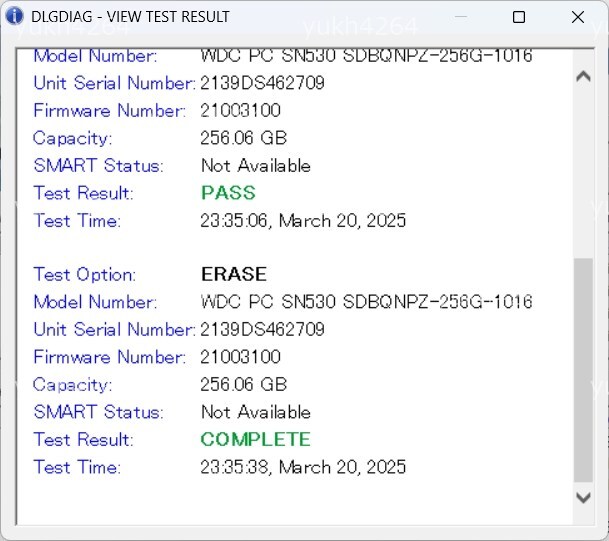The height and width of the screenshot is (541, 609).
Task: Select the ERASE test option text
Action: [x=233, y=274]
